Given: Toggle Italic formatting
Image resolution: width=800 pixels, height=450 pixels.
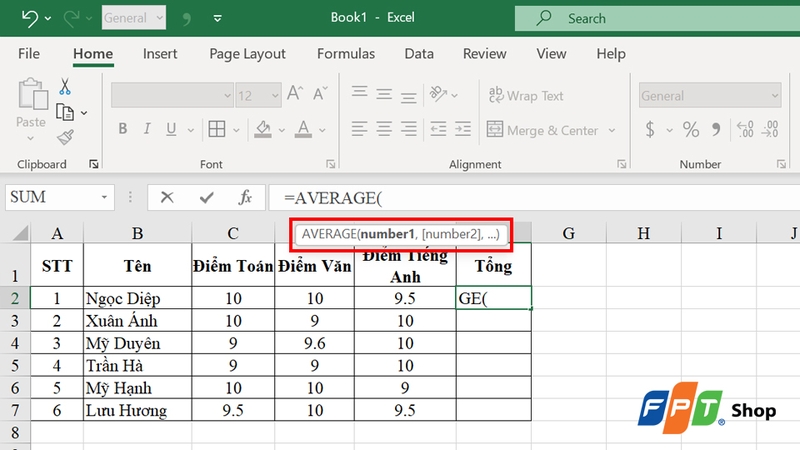Looking at the screenshot, I should [147, 129].
